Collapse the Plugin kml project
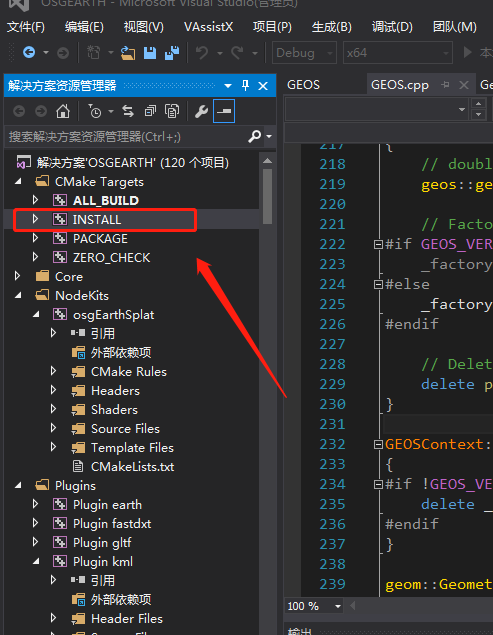The height and width of the screenshot is (635, 493). coord(36,562)
